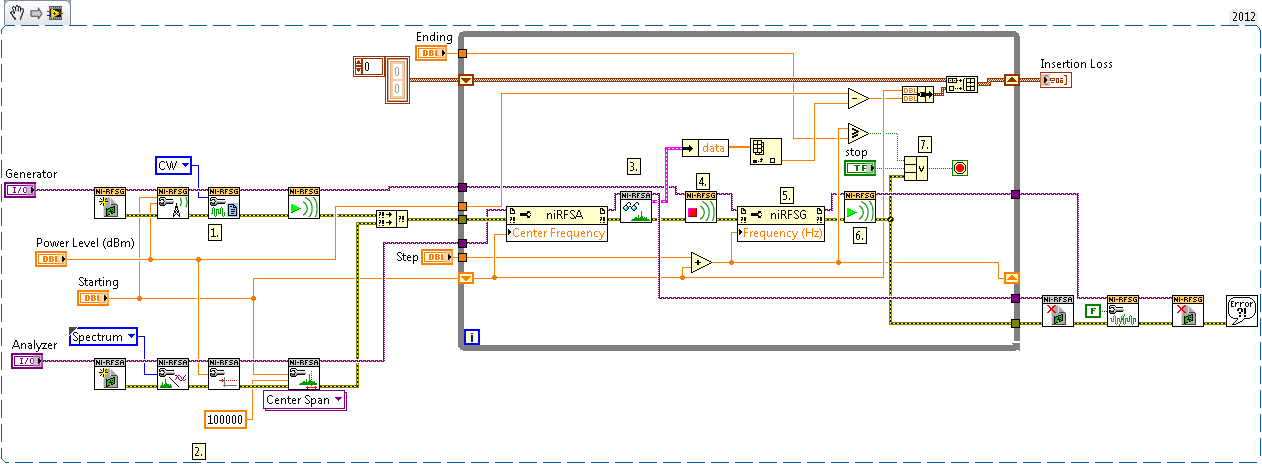Select the Greater Or Equal comparison node

[x=857, y=133]
